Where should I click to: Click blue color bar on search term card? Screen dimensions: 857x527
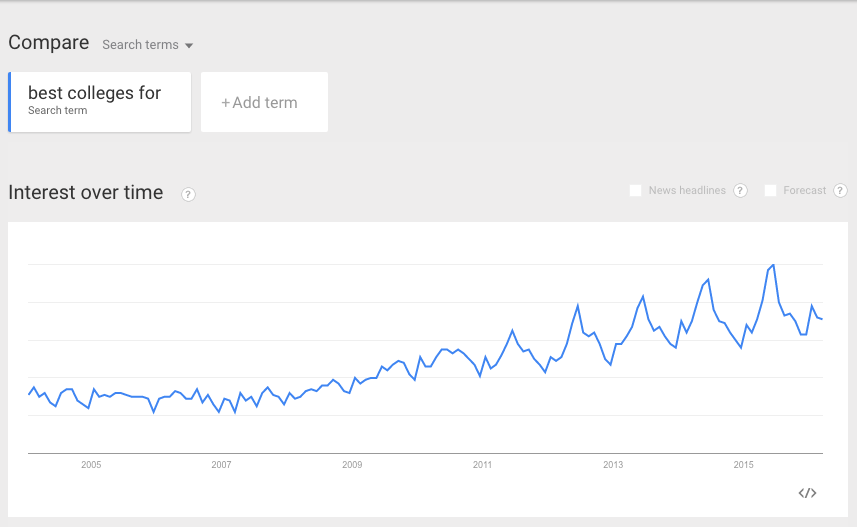tap(9, 102)
